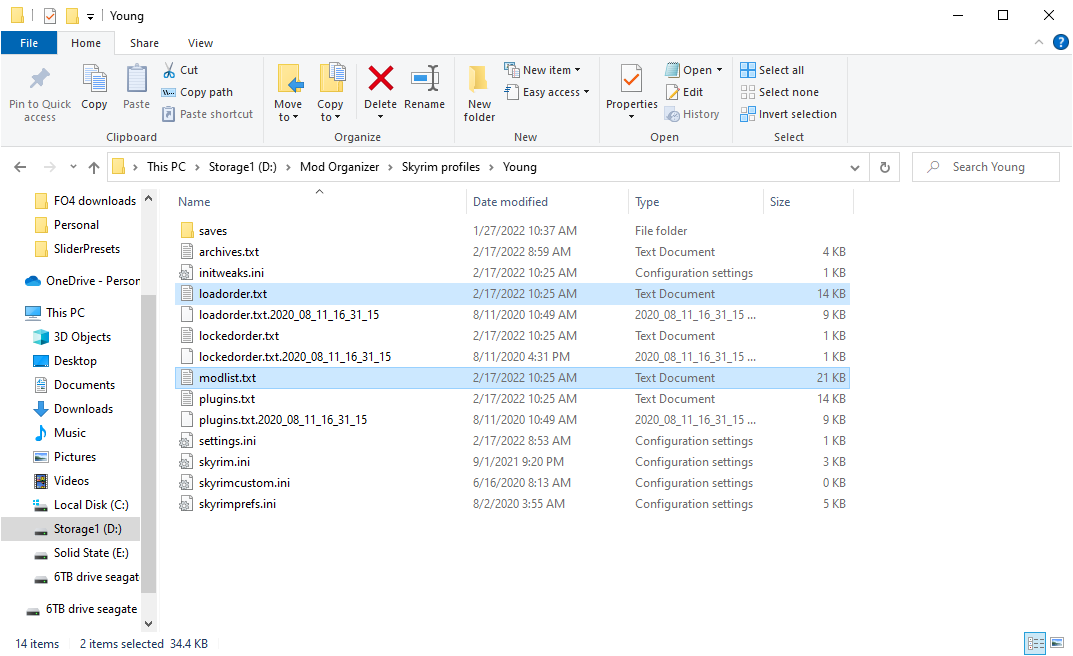
Task: Click Storage1 (D:) breadcrumb
Action: (x=243, y=167)
